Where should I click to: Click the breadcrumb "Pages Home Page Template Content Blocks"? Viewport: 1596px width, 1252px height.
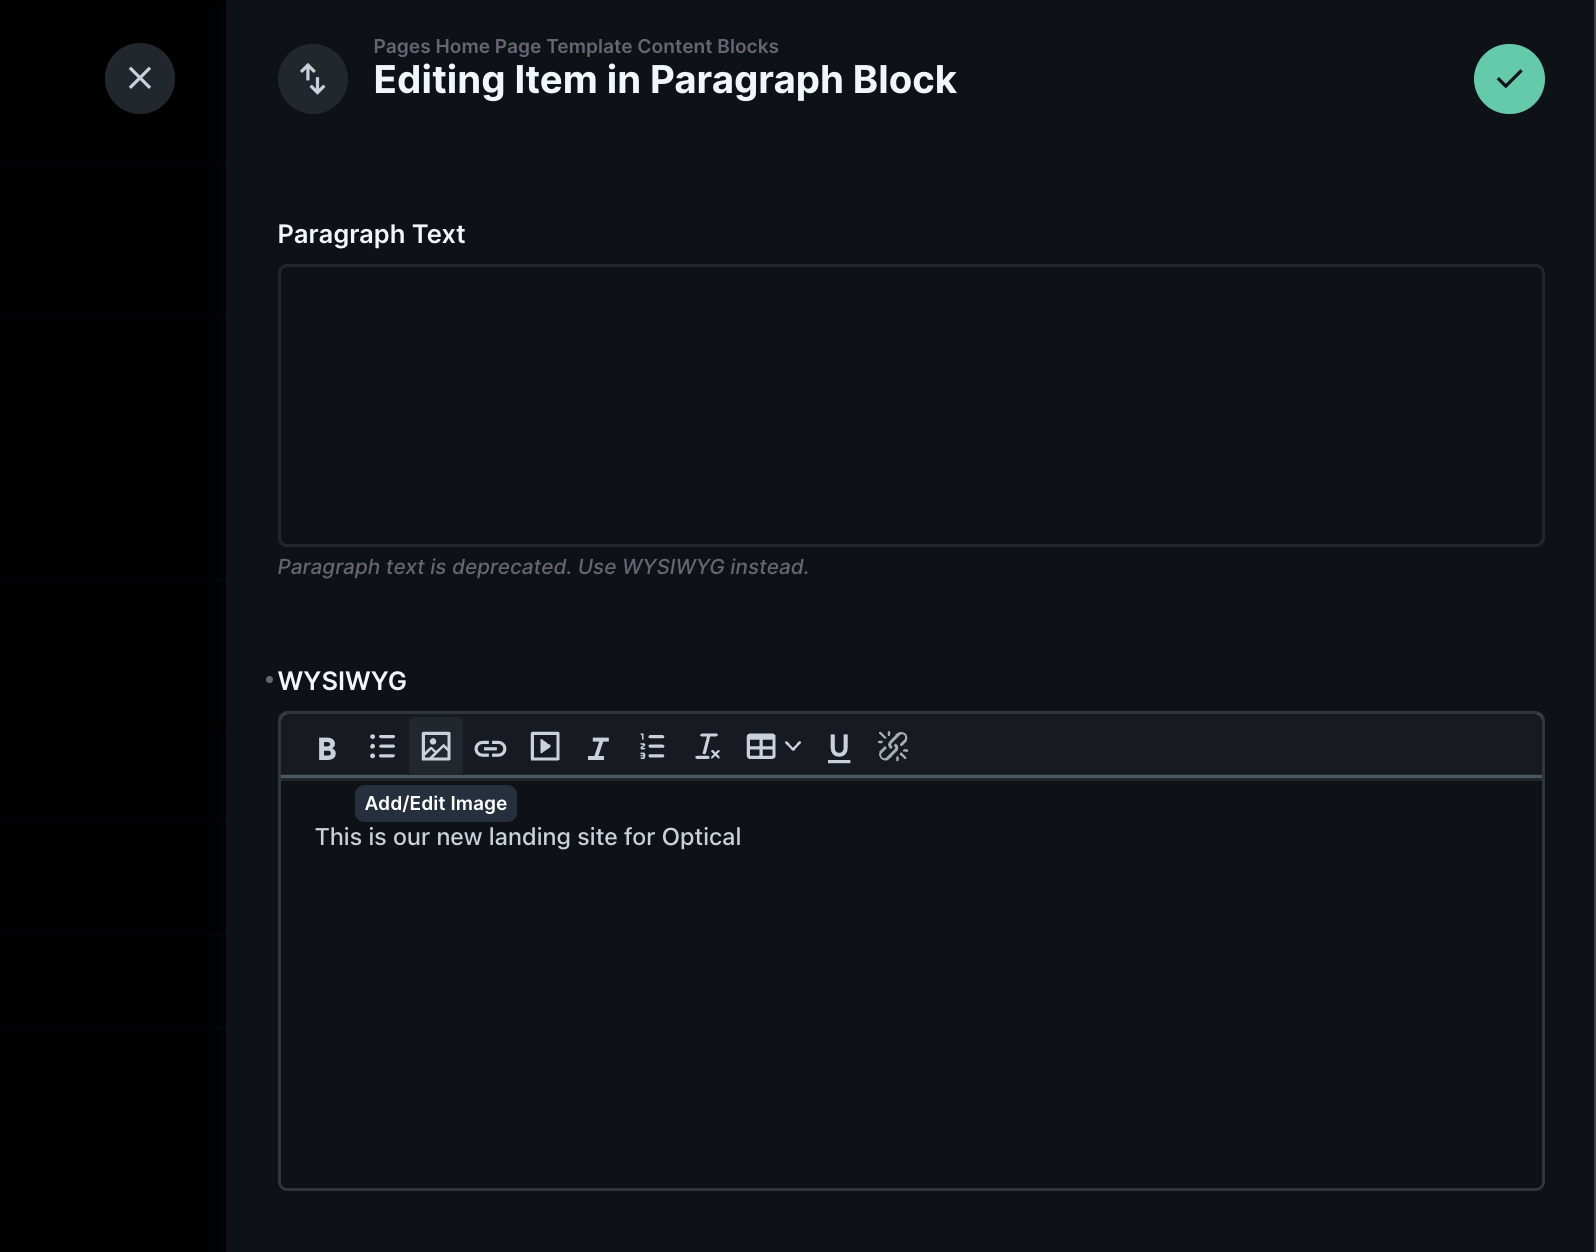(576, 46)
